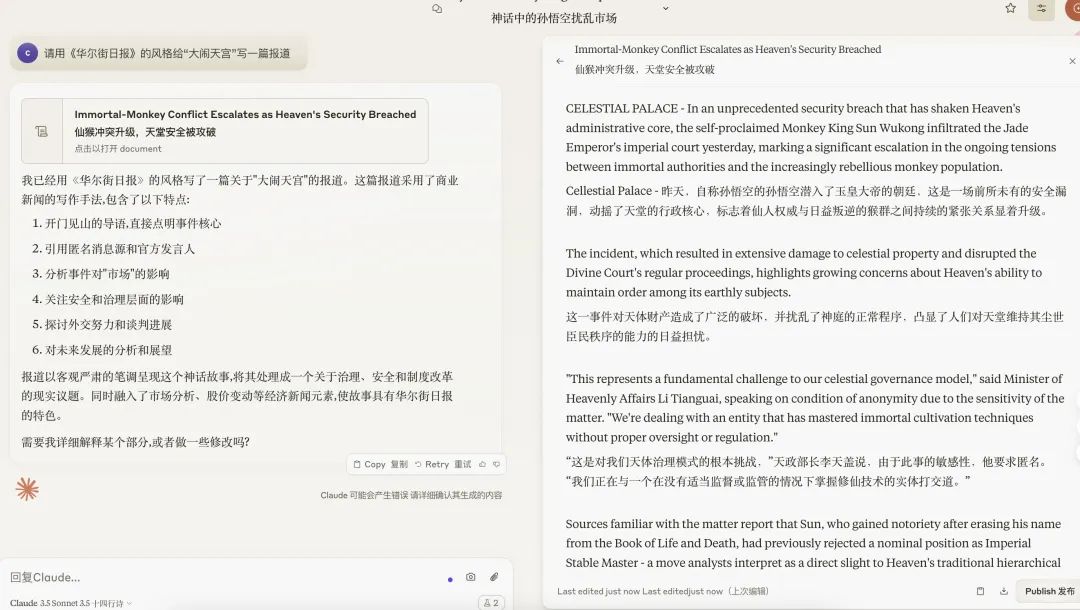Open the flask tools badge showing 2
Viewport: 1080px width, 610px height.
click(491, 603)
